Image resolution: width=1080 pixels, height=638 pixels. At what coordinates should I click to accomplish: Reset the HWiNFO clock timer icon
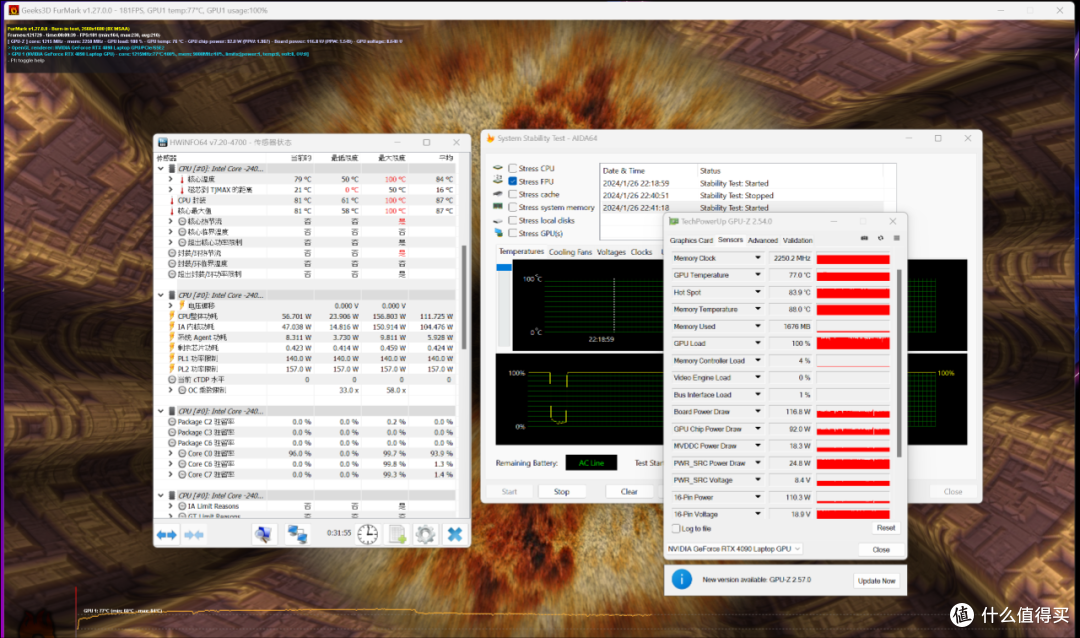click(x=368, y=534)
